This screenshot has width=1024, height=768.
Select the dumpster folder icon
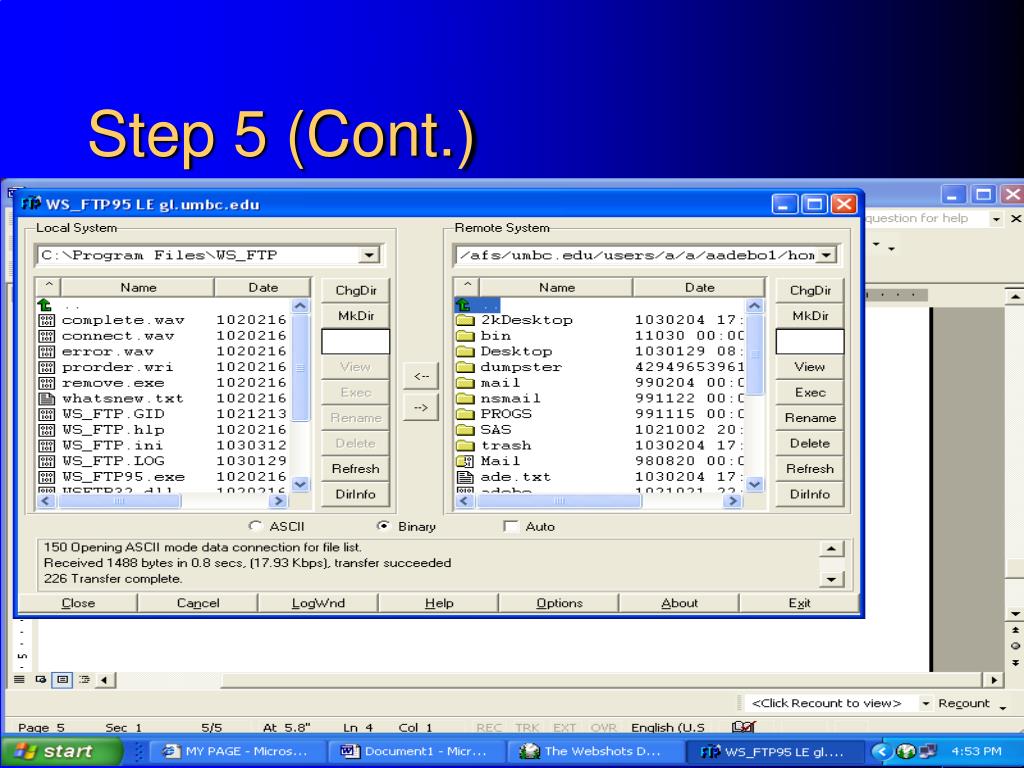click(465, 367)
